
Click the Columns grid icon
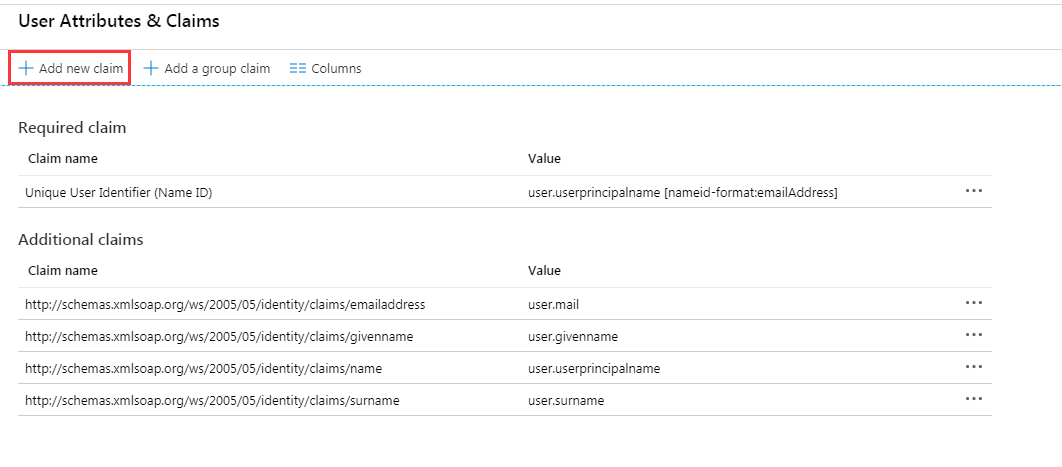(297, 69)
